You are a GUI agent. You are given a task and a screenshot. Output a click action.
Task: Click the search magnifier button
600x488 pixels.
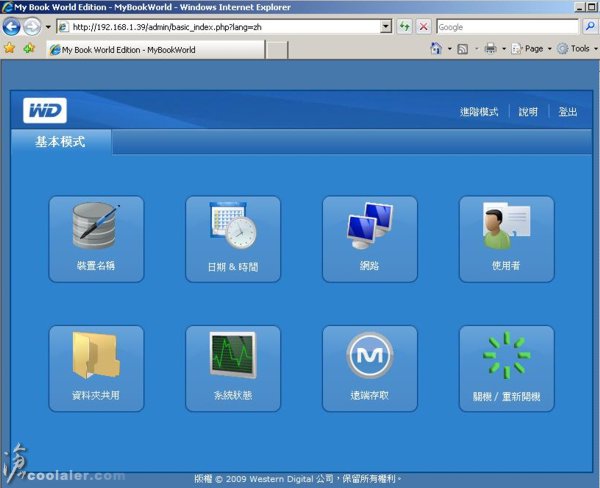tap(590, 26)
